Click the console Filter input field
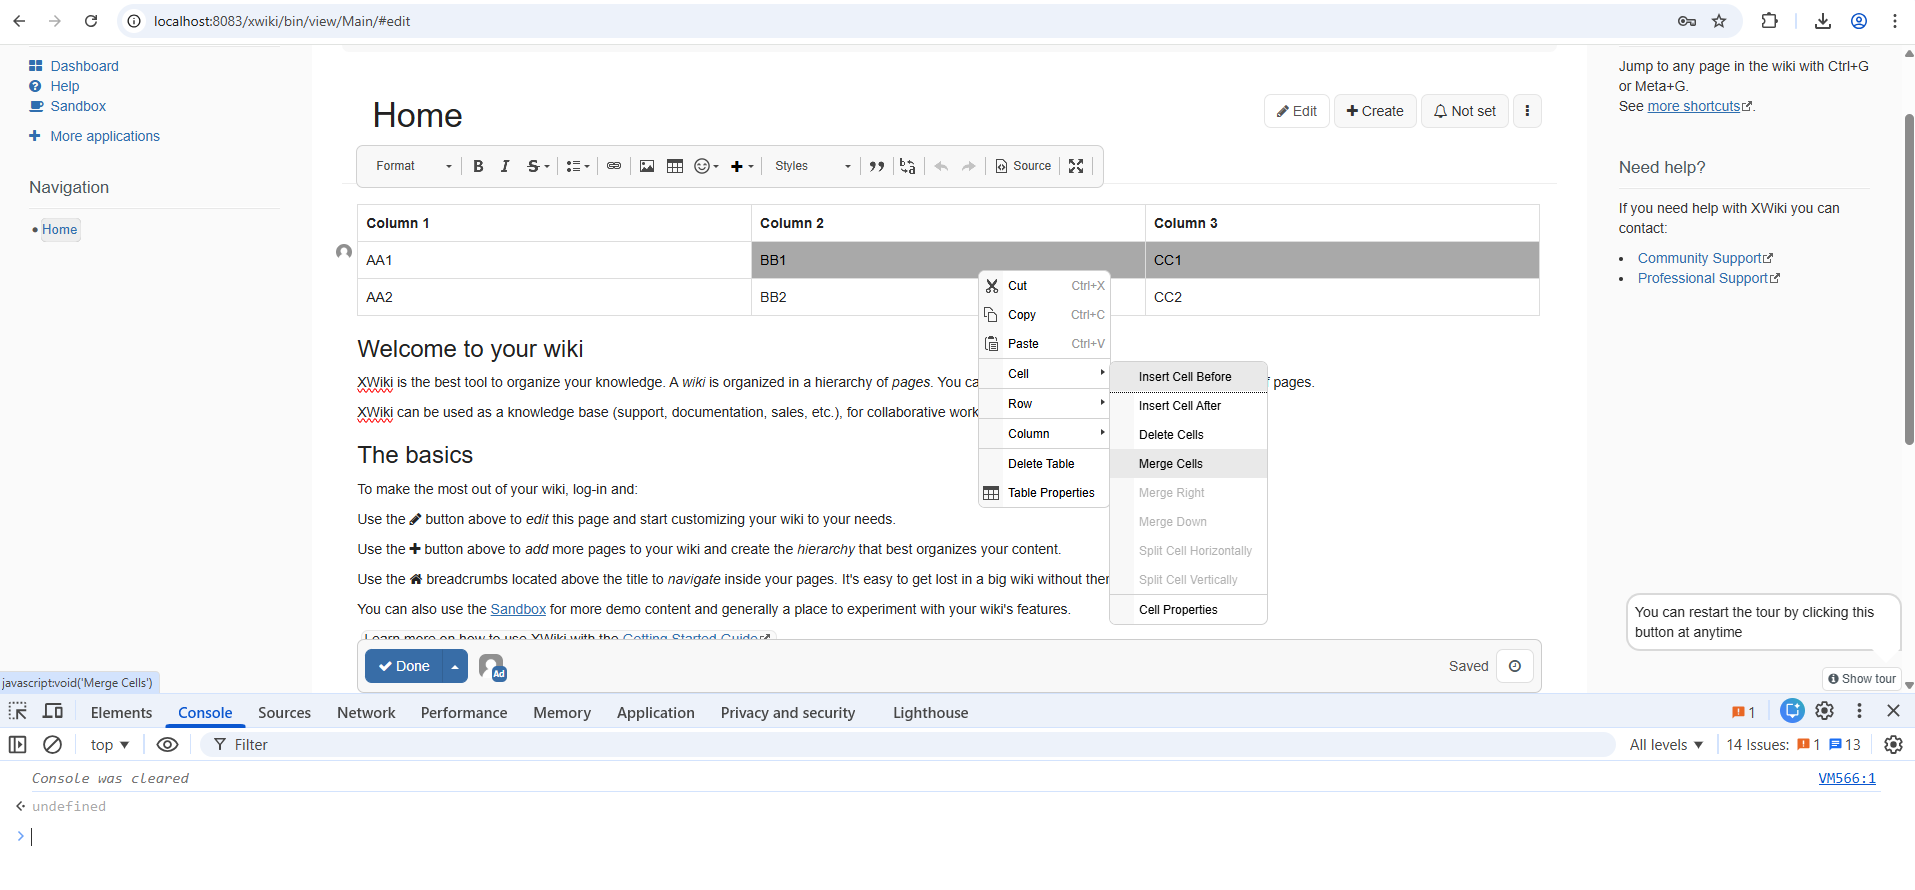The image size is (1915, 890). click(x=900, y=745)
